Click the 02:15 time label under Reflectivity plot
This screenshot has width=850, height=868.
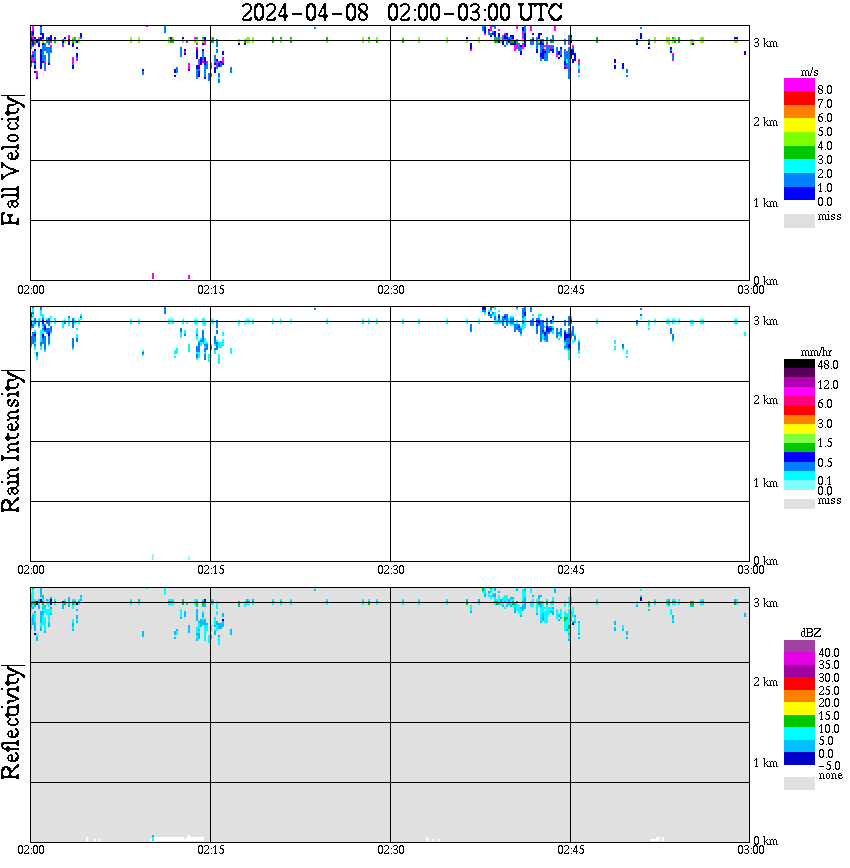211,850
